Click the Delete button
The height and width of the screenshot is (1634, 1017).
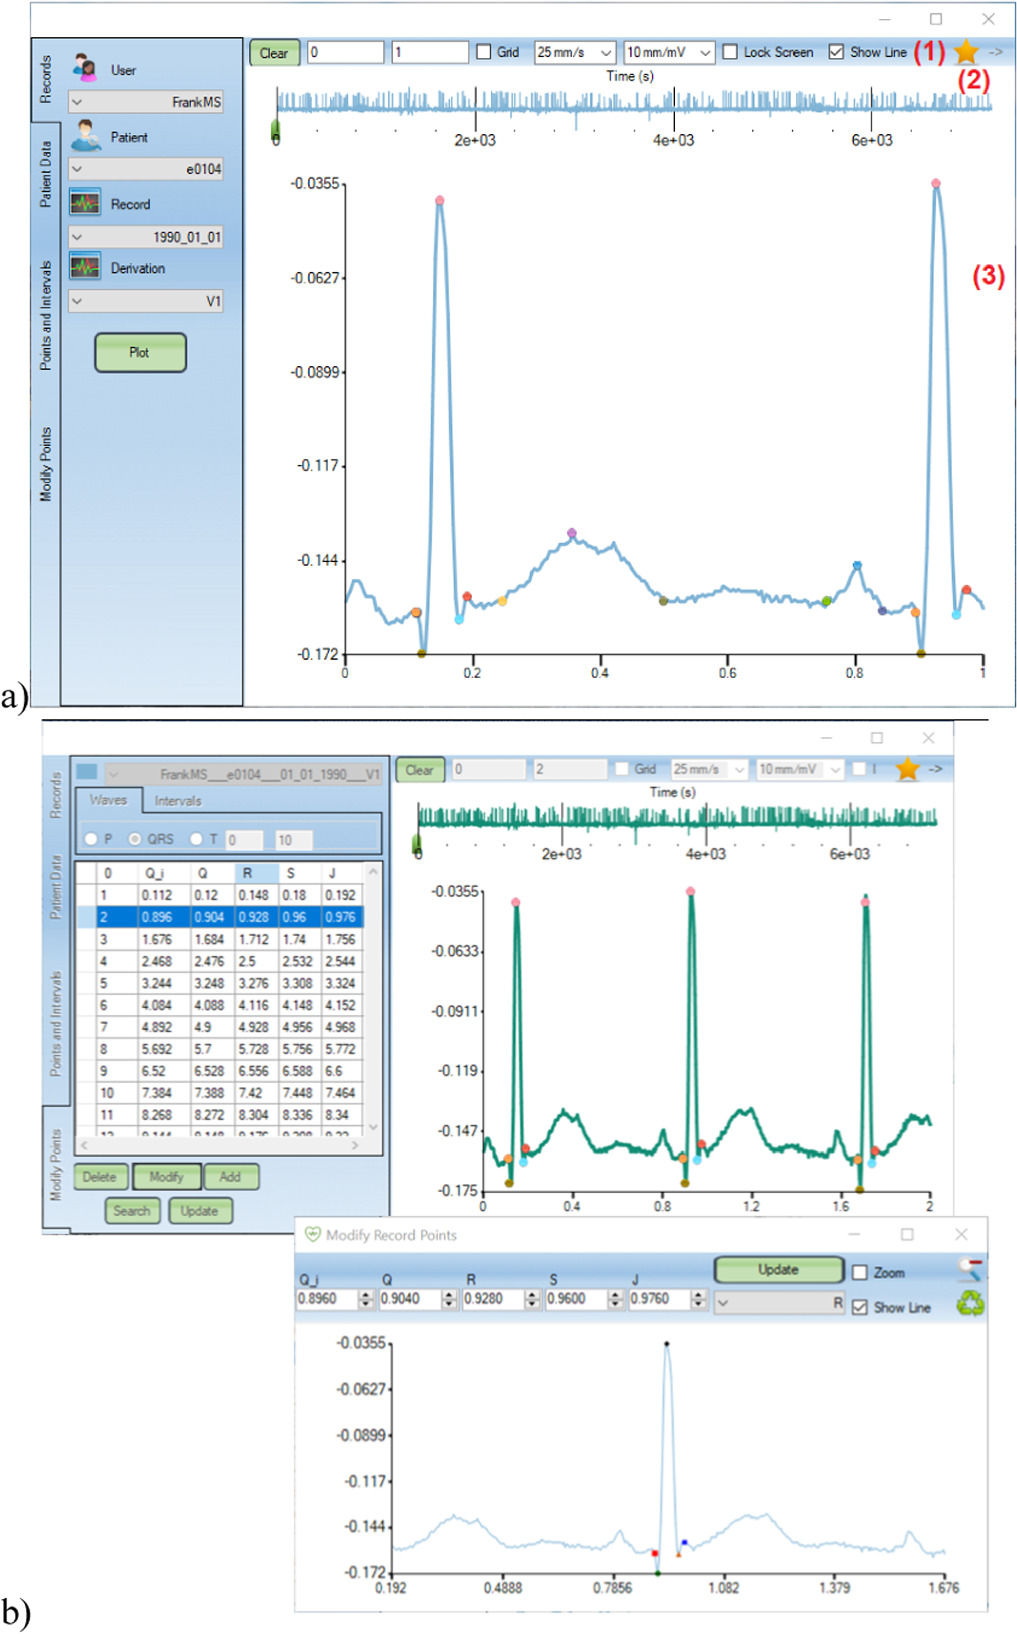click(x=100, y=1177)
